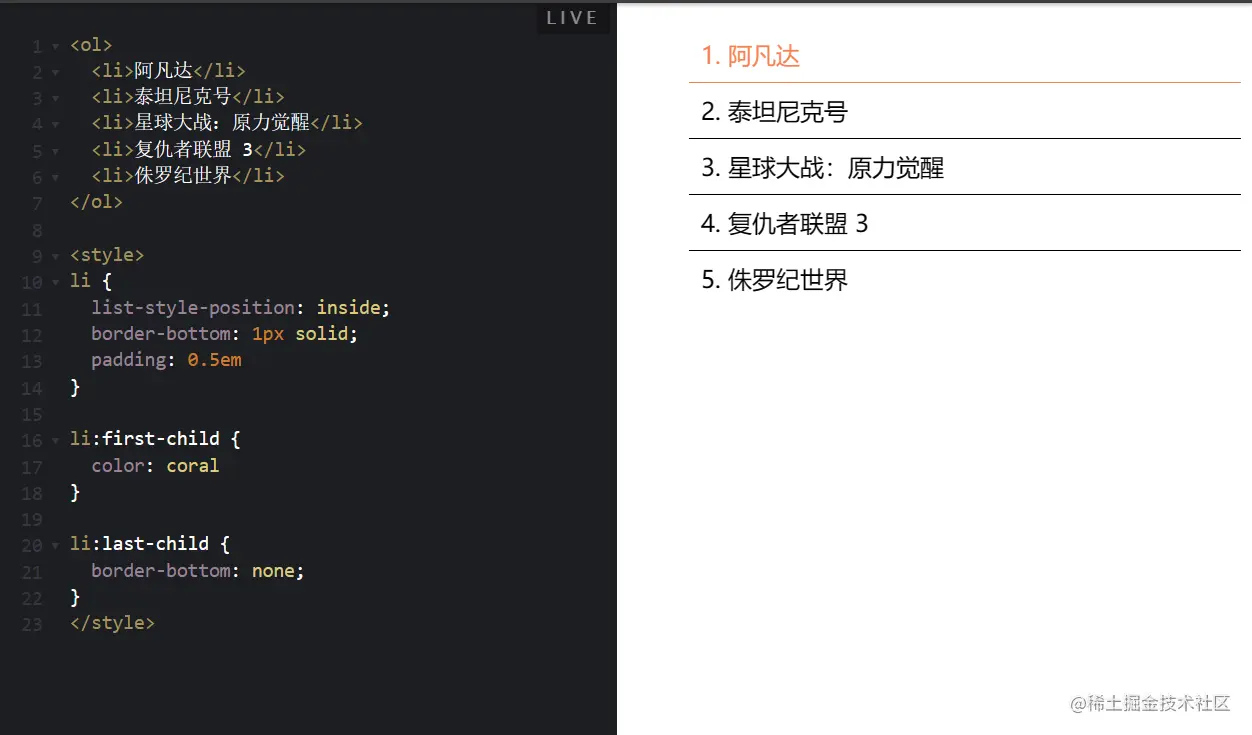The width and height of the screenshot is (1252, 735).
Task: Click the opening <style> tag
Action: point(107,255)
